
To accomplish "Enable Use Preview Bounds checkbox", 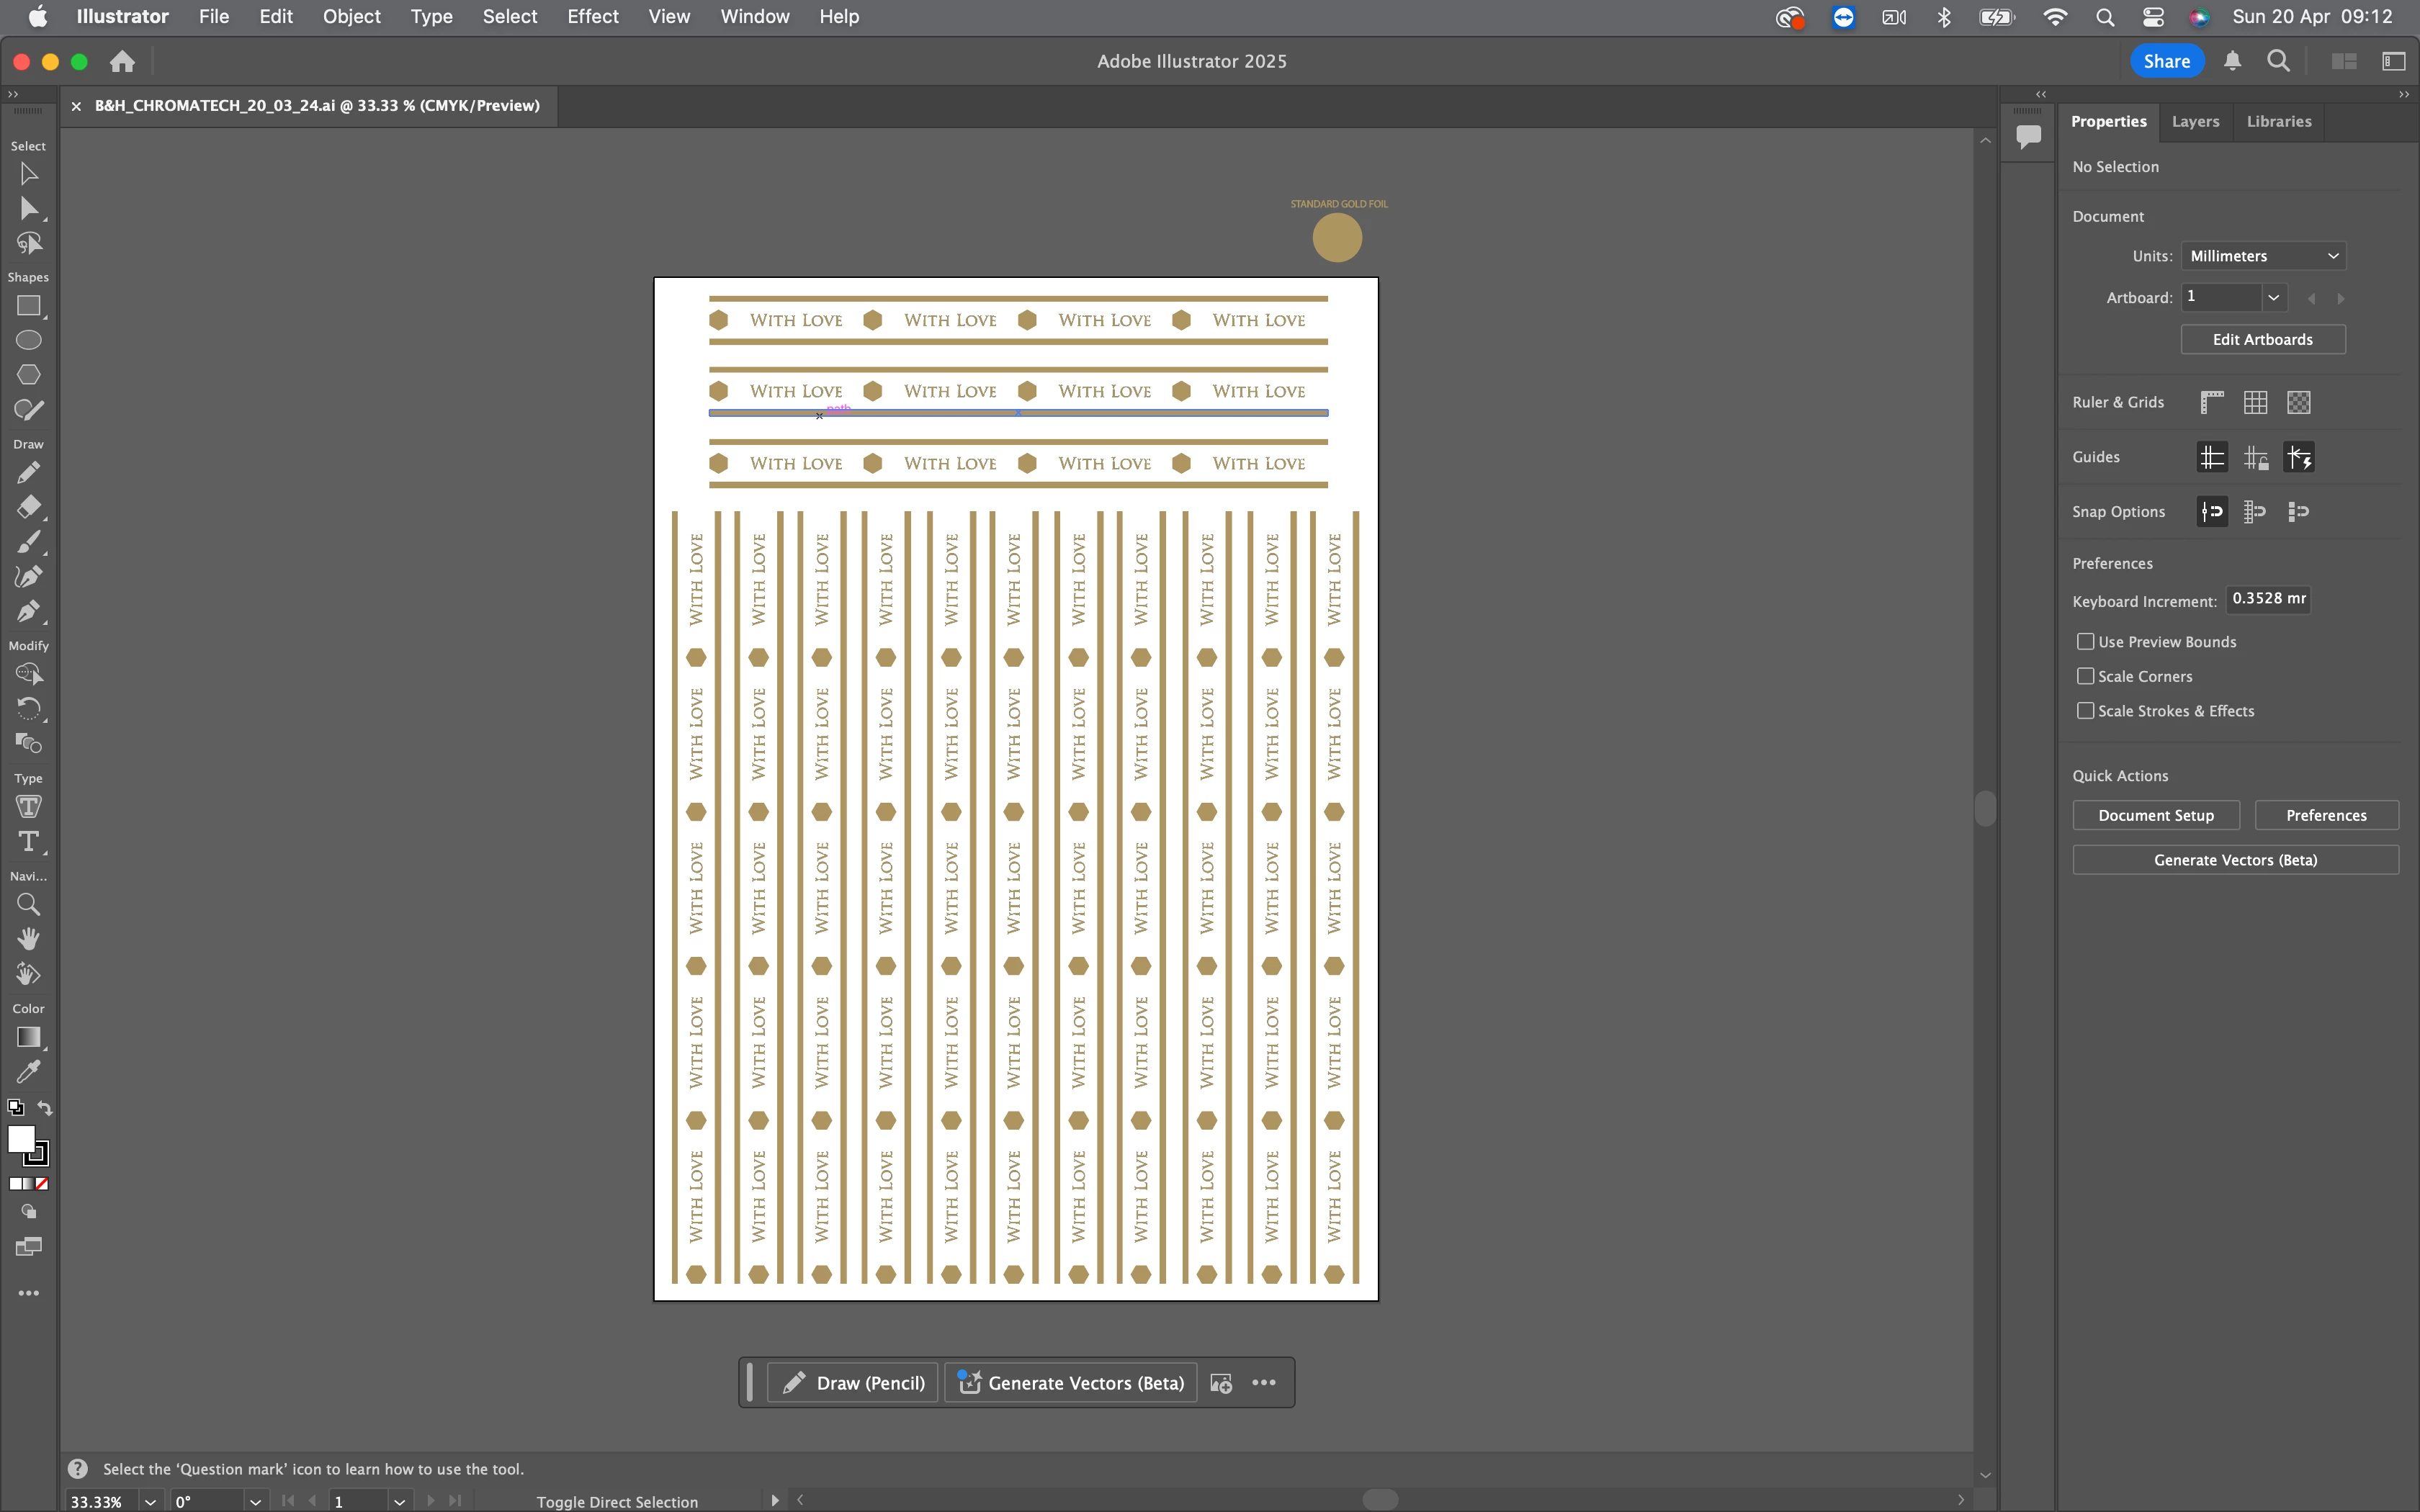I will [x=2085, y=641].
